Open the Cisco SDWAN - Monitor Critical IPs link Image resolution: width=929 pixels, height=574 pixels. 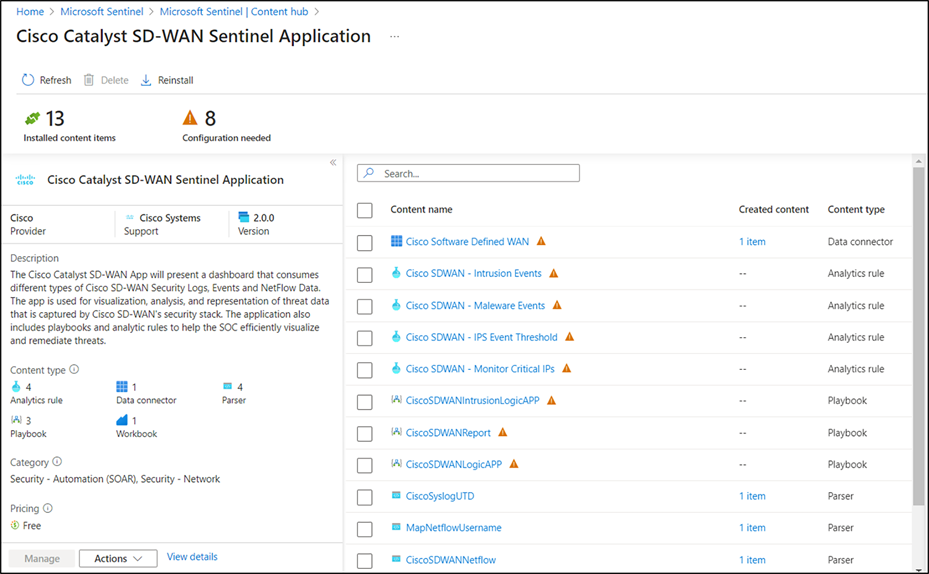coord(480,368)
